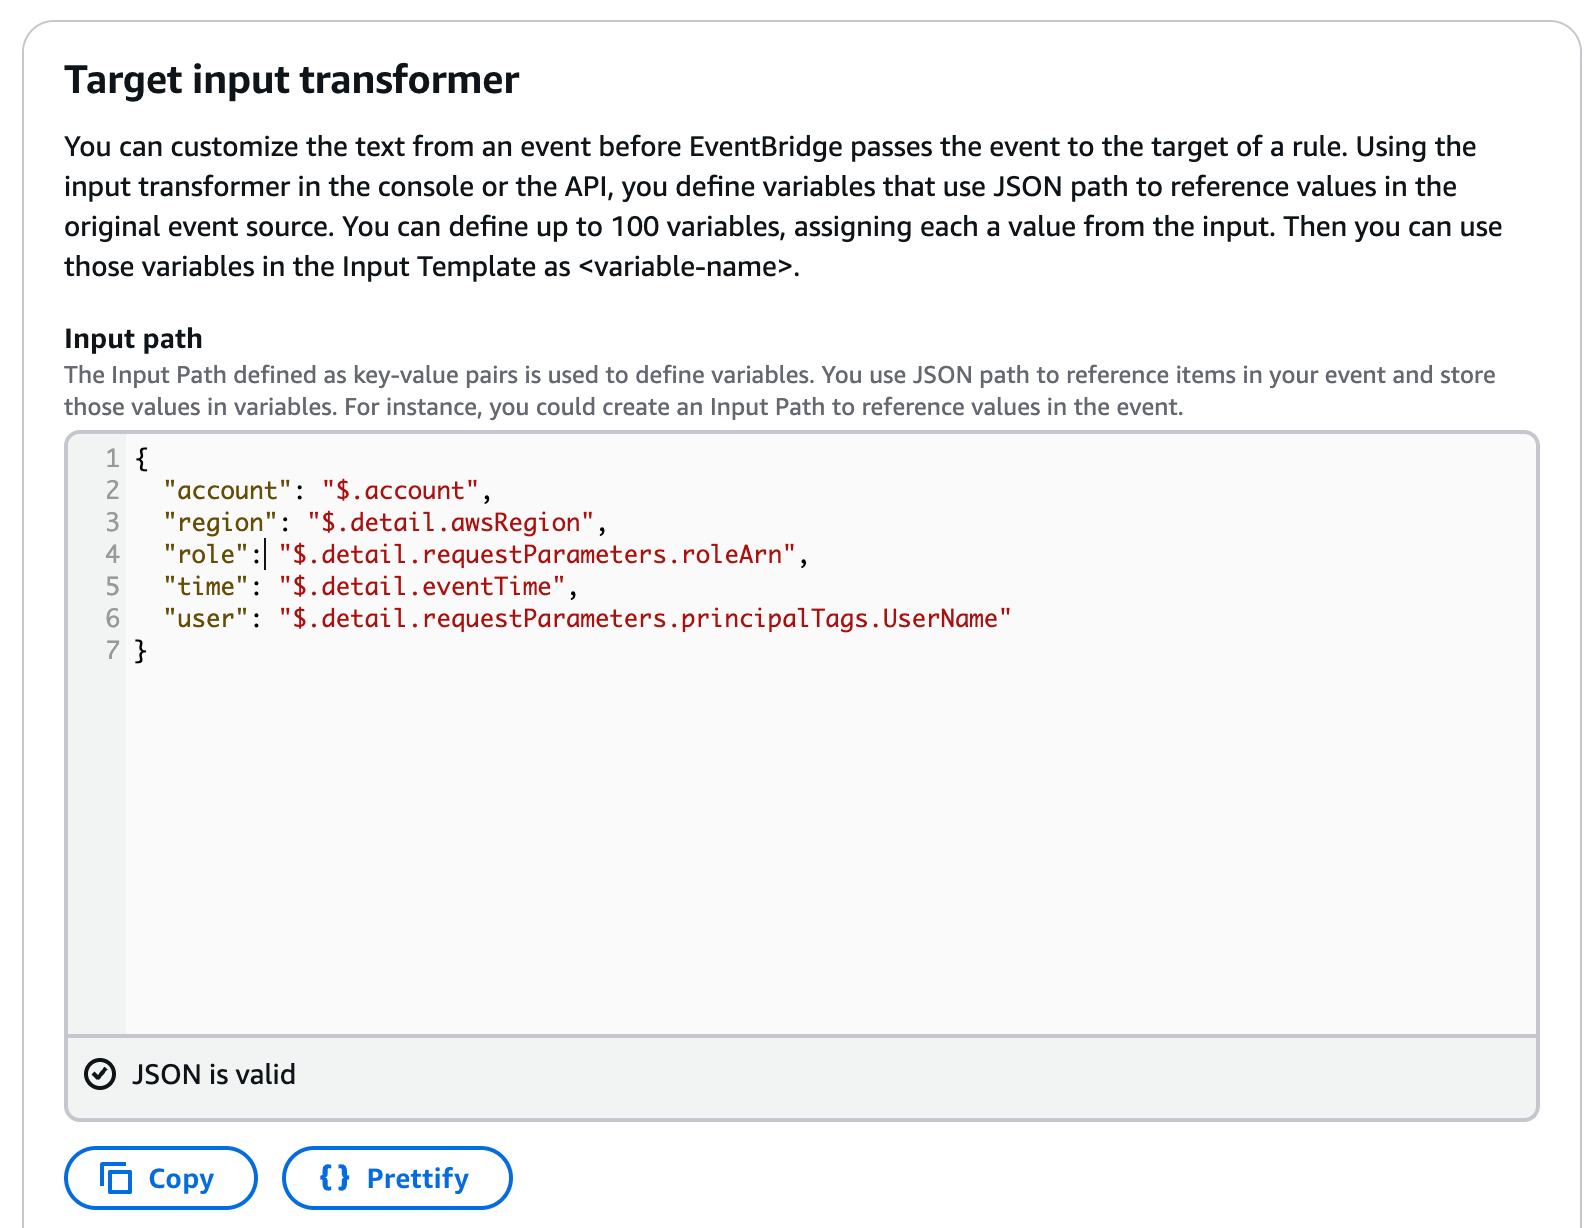Click the "account" key in editor
This screenshot has width=1596, height=1228.
pos(227,491)
